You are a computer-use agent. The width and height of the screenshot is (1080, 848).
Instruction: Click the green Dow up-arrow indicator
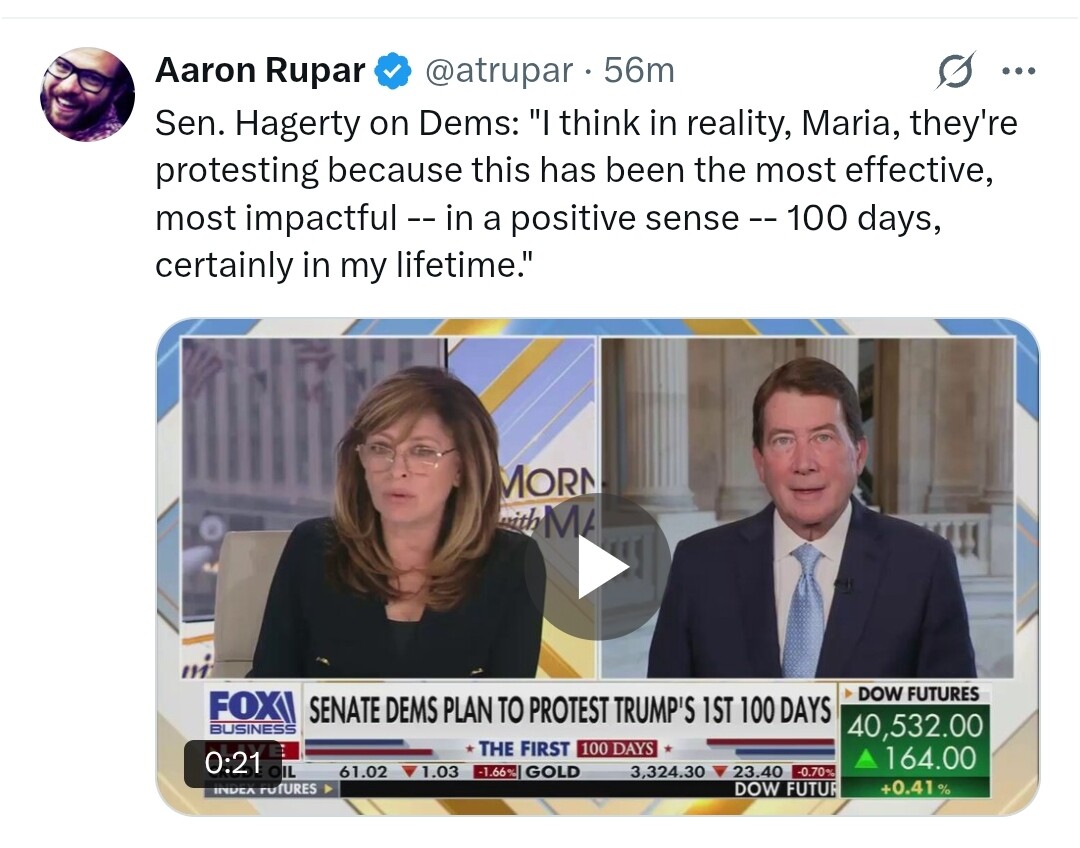(867, 759)
